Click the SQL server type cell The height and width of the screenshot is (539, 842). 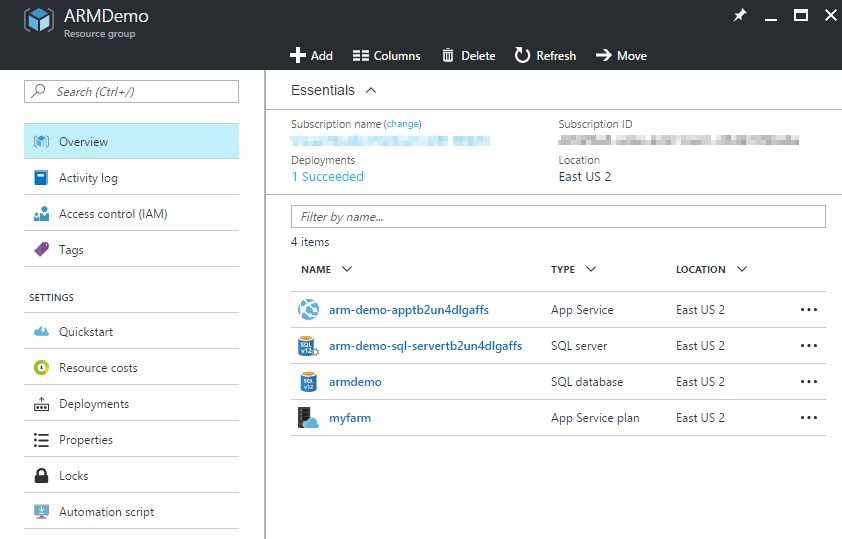[x=579, y=346]
